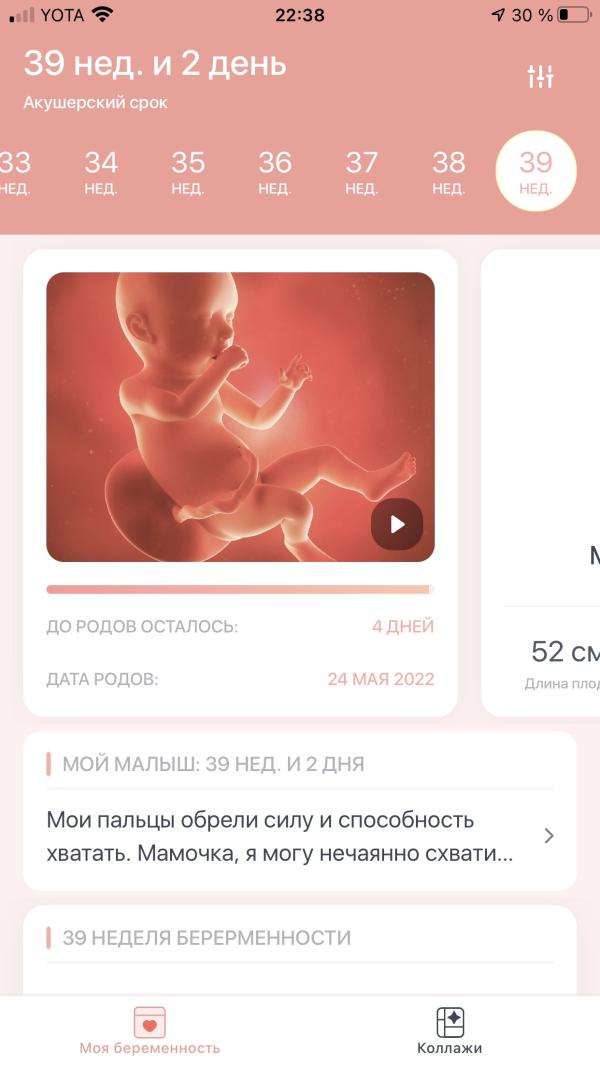Screen dimensions: 600x1066
Task: Select week 37 in week strip
Action: point(361,172)
